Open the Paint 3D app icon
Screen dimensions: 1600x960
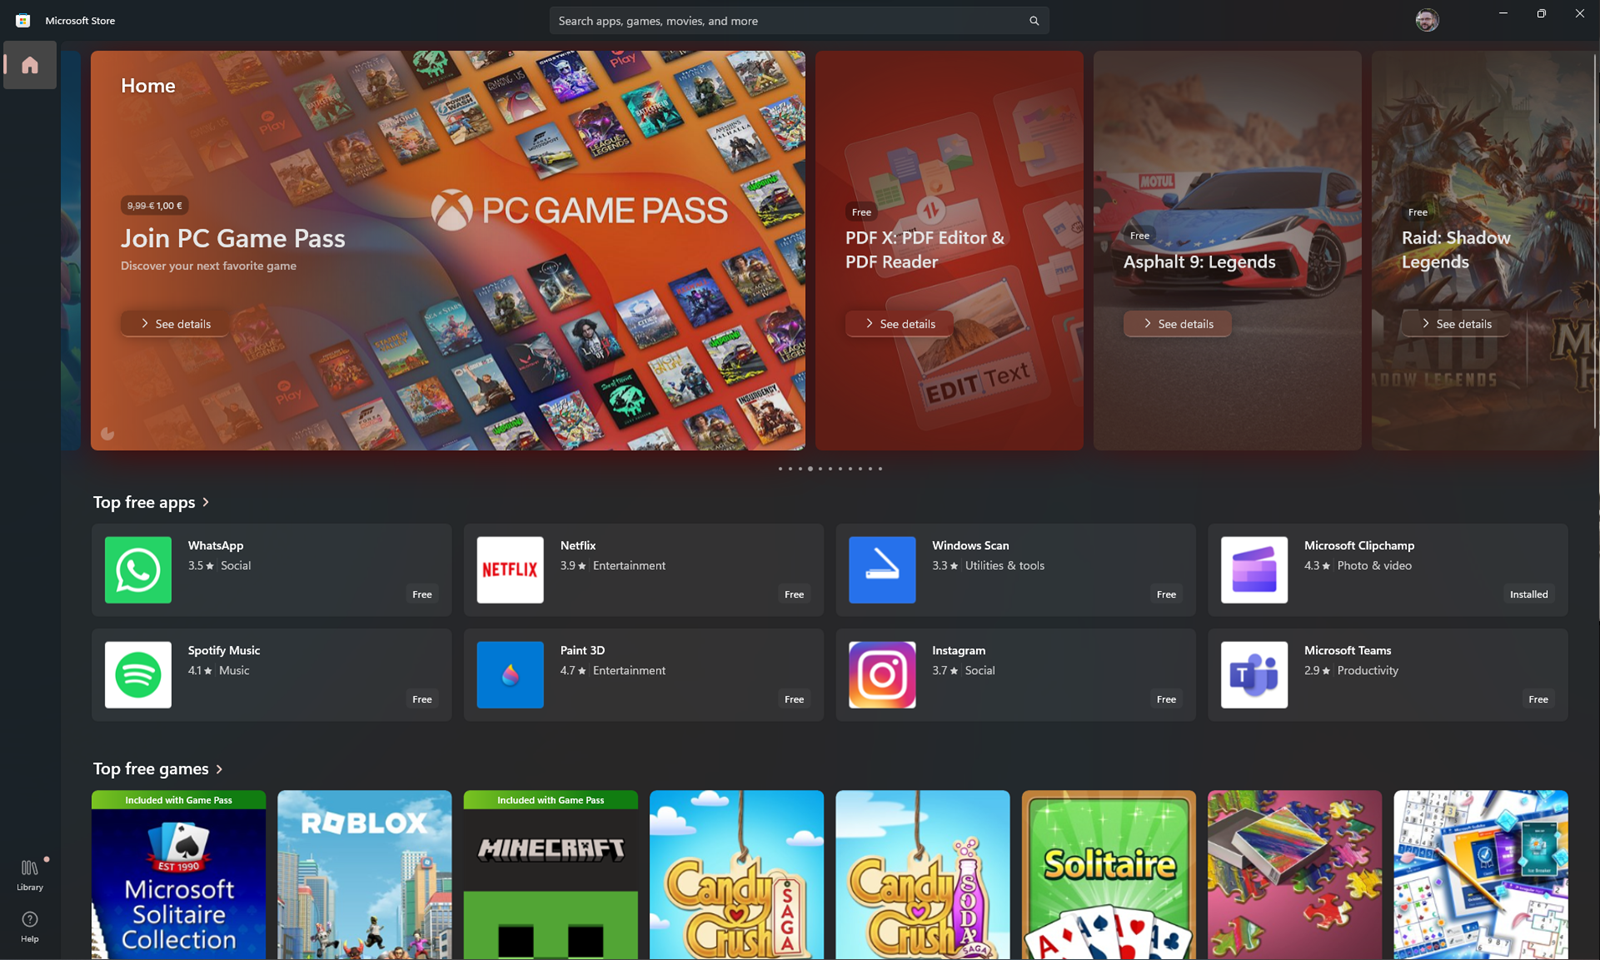[x=510, y=675]
